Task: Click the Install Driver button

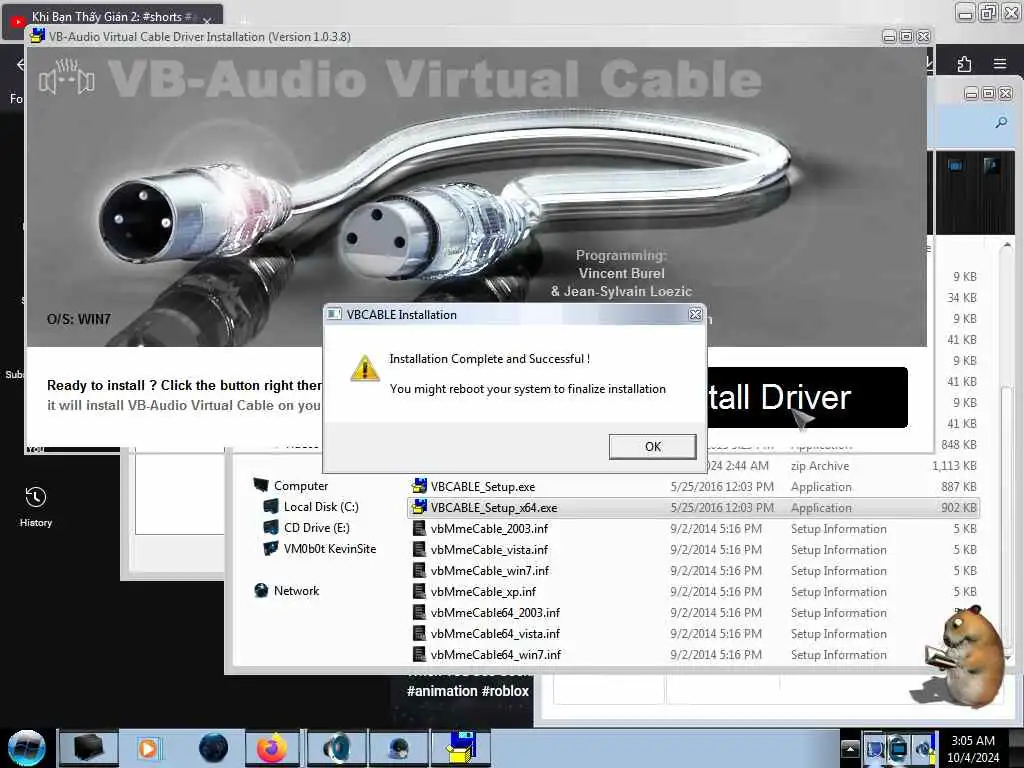Action: pos(807,398)
